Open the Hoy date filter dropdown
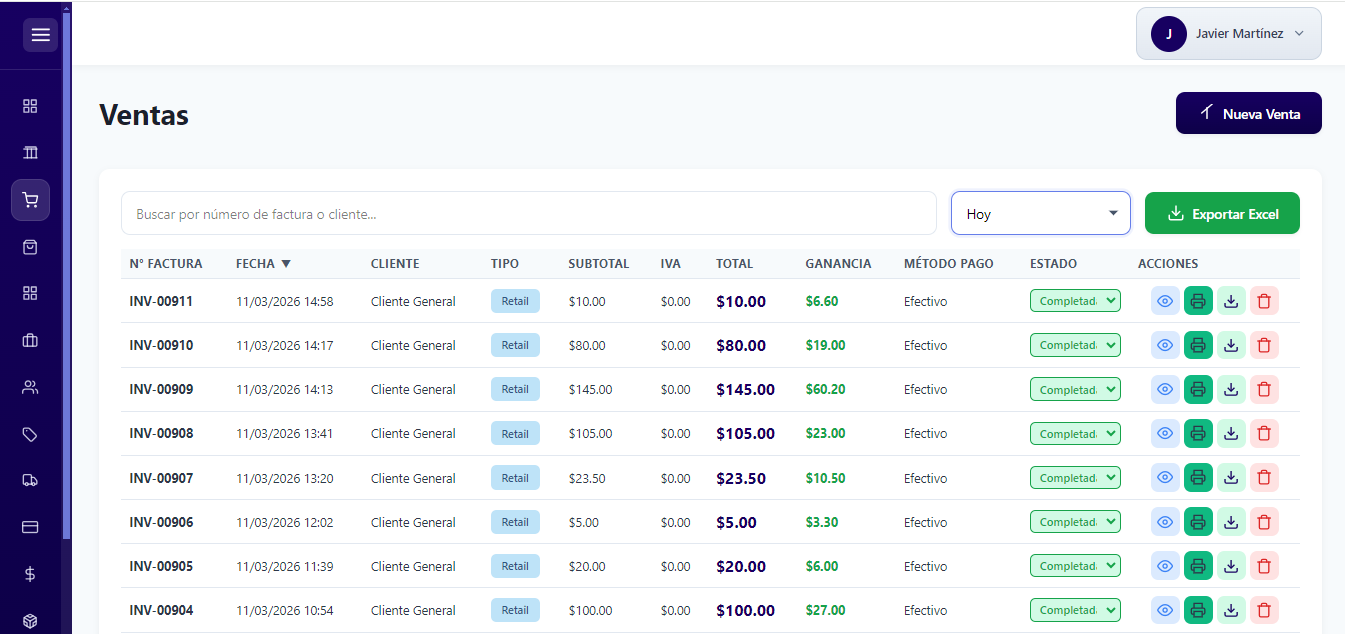This screenshot has width=1345, height=634. tap(1040, 214)
